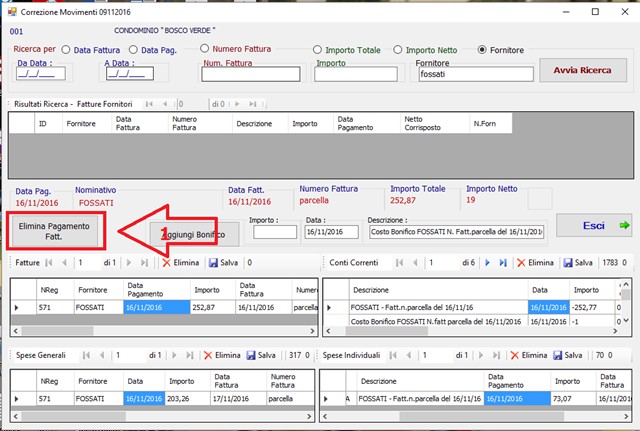
Task: Go to last record in Spese Individuali navigator
Action: pyautogui.click(x=496, y=355)
